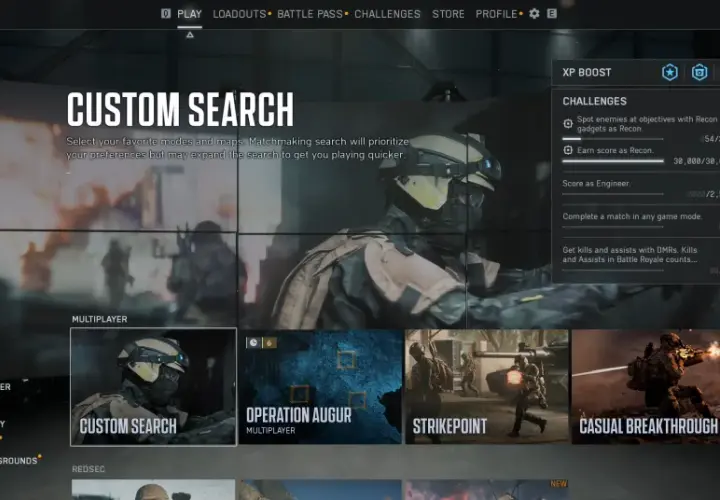Click the triangle marker under PLAY tab
The height and width of the screenshot is (500, 720).
(190, 35)
